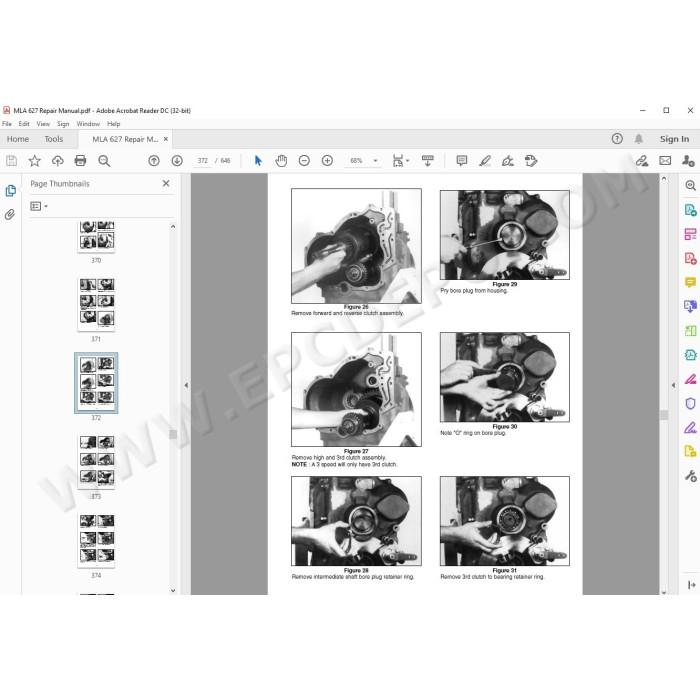
Task: Zoom in with the plus button
Action: [327, 161]
